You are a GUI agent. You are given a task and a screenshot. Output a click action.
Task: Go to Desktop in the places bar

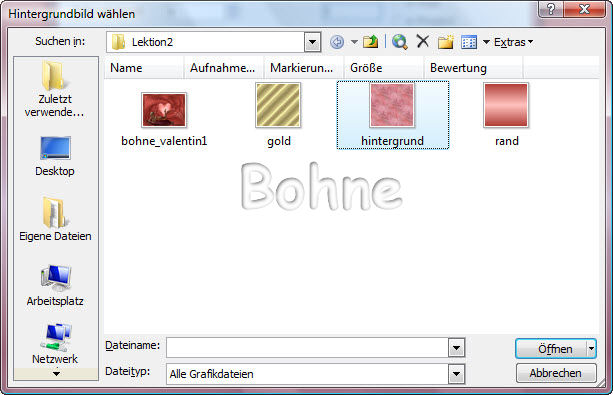55,156
